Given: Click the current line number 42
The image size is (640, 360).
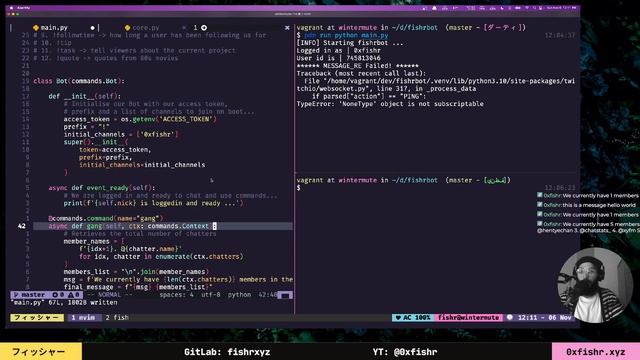Looking at the screenshot, I should 22,226.
